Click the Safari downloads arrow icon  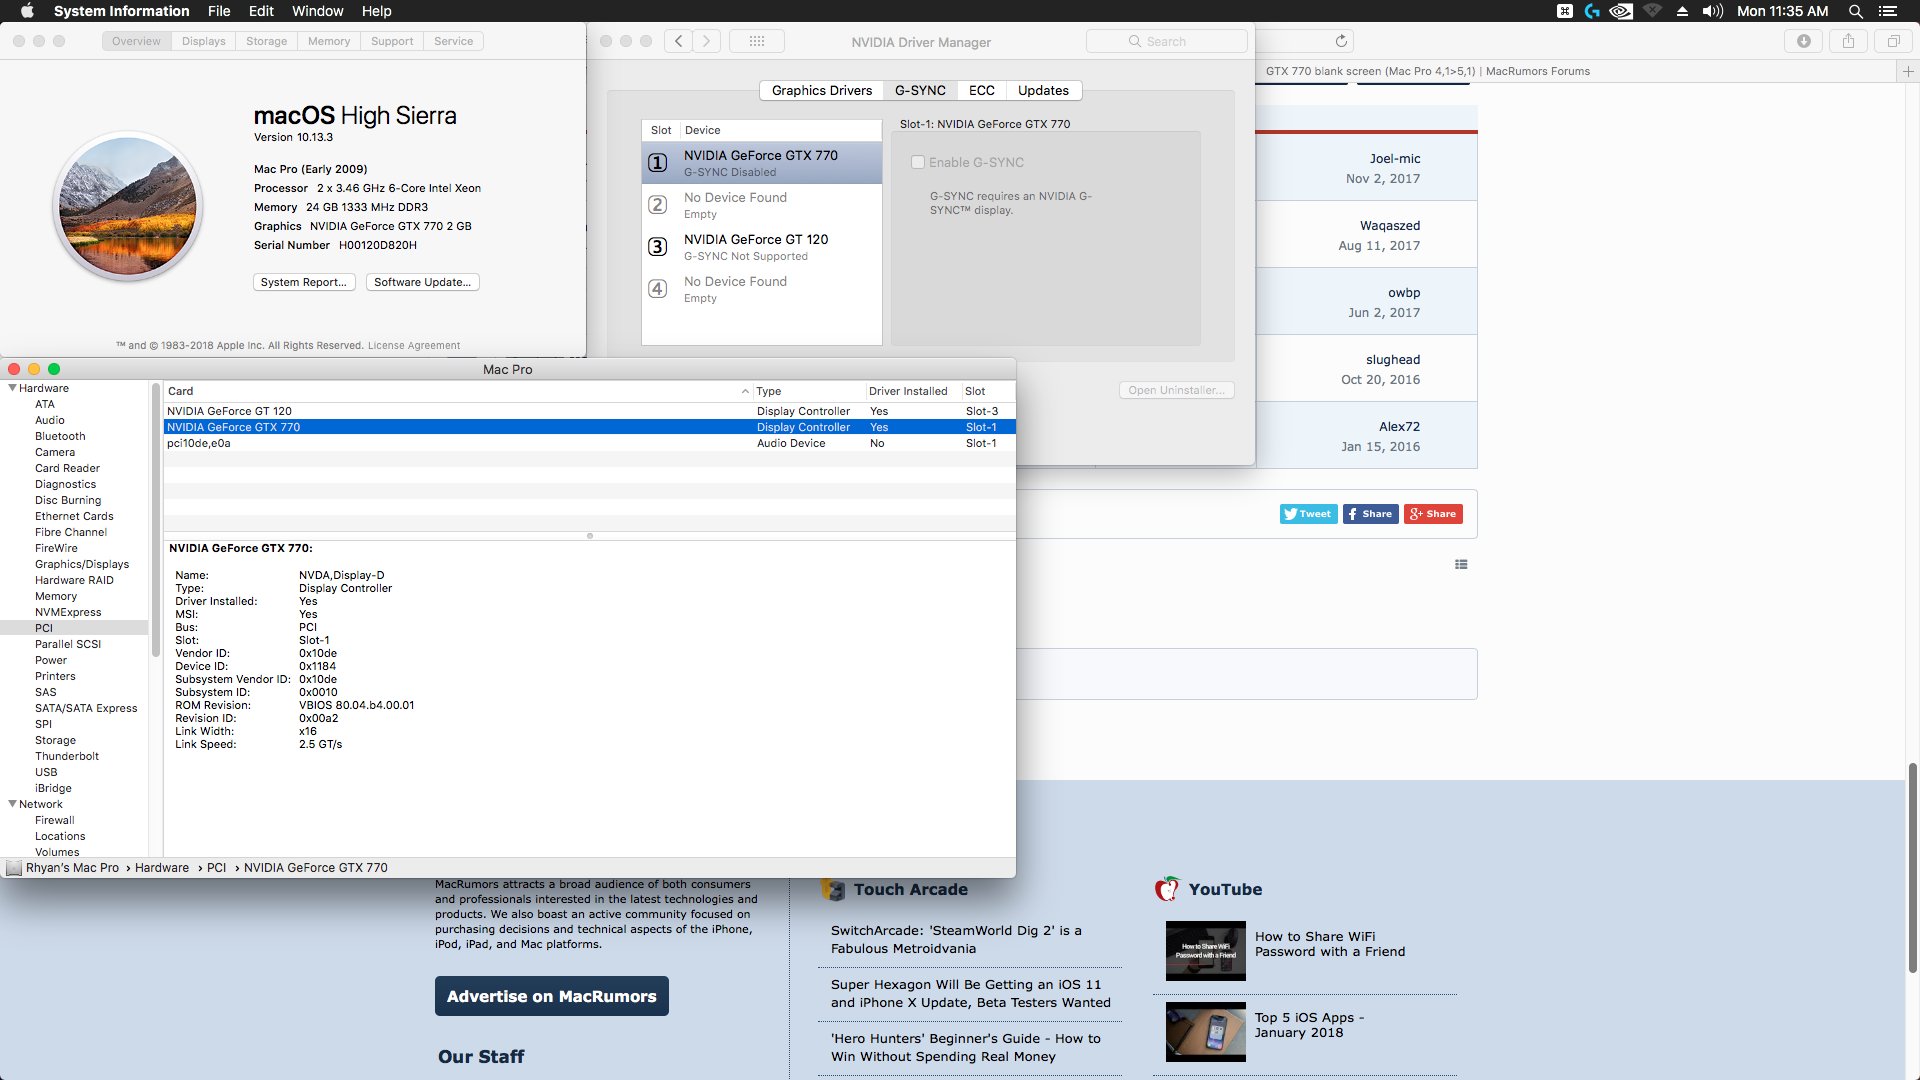click(1804, 41)
